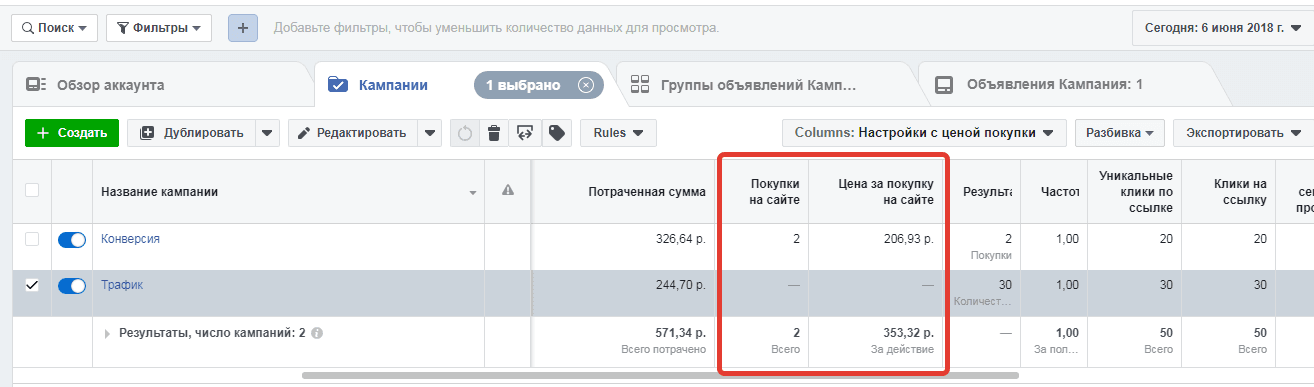This screenshot has height=387, width=1314.
Task: Clear the 1 выбрано selection badge
Action: click(585, 85)
